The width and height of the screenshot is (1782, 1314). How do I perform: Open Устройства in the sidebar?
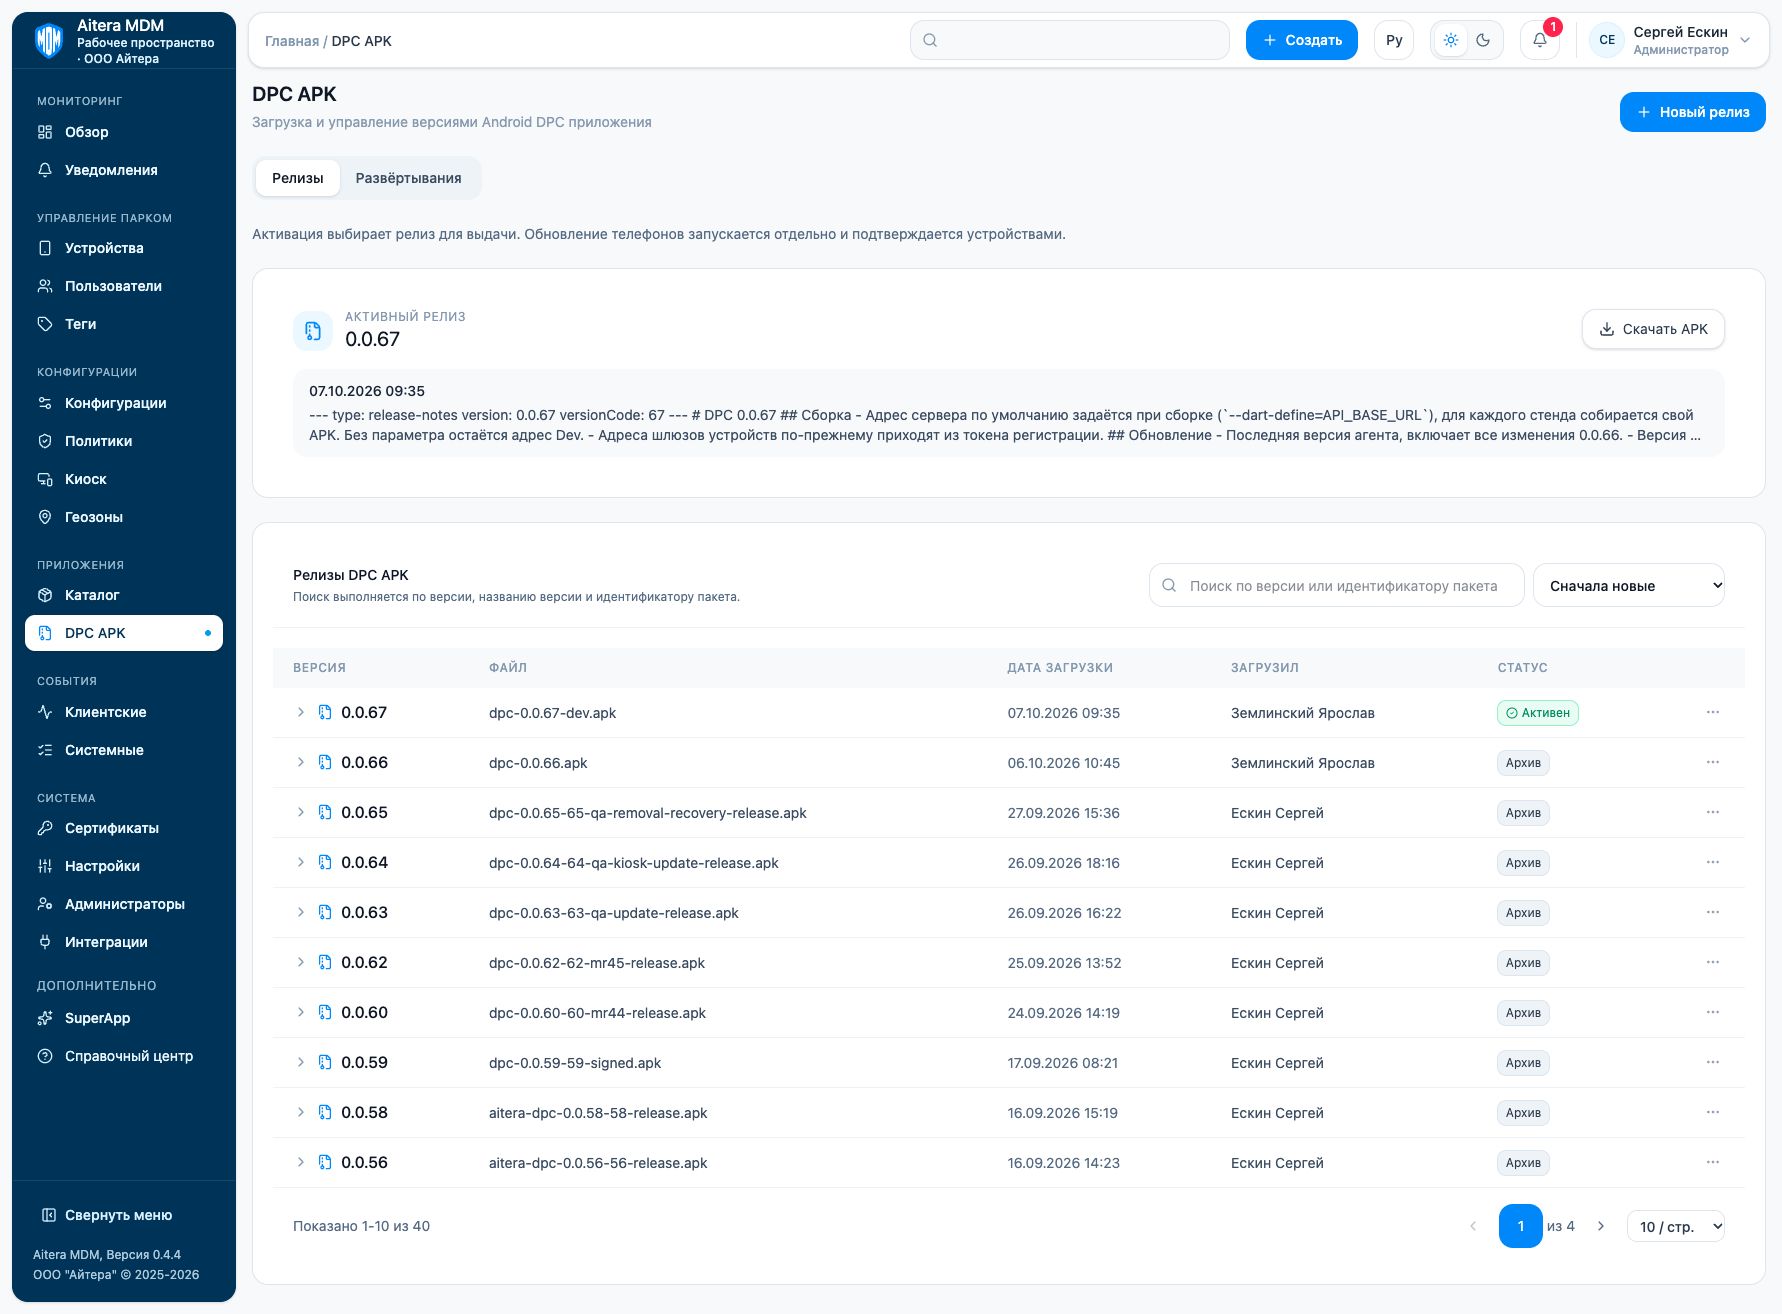[x=124, y=248]
